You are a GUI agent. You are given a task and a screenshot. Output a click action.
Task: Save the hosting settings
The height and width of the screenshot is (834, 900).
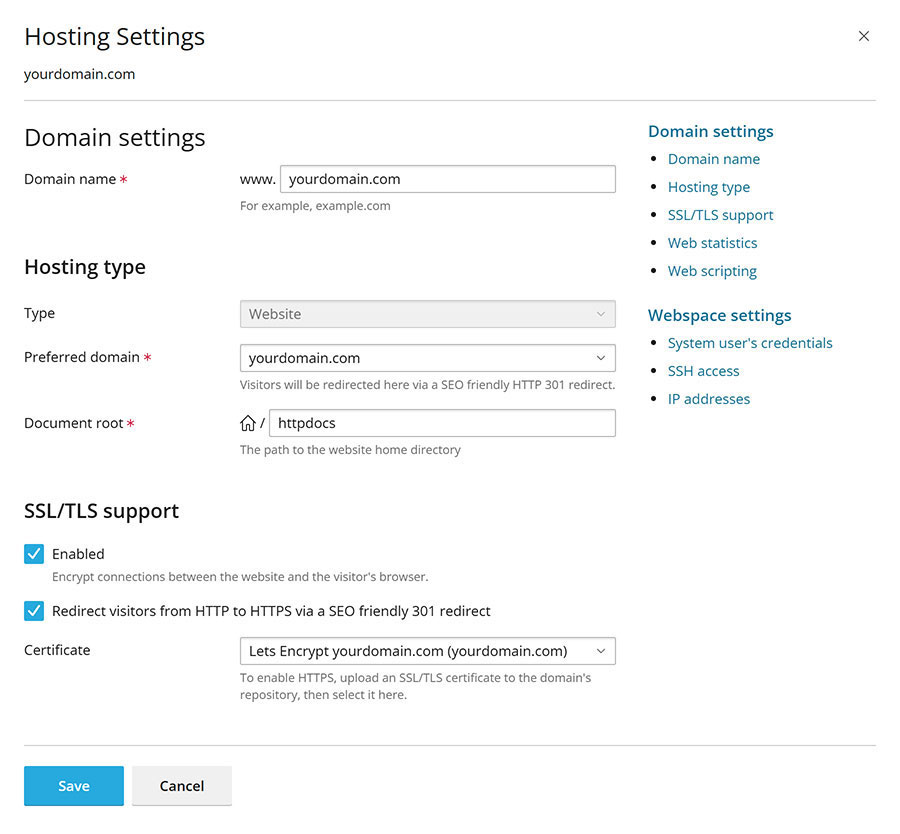coord(73,786)
